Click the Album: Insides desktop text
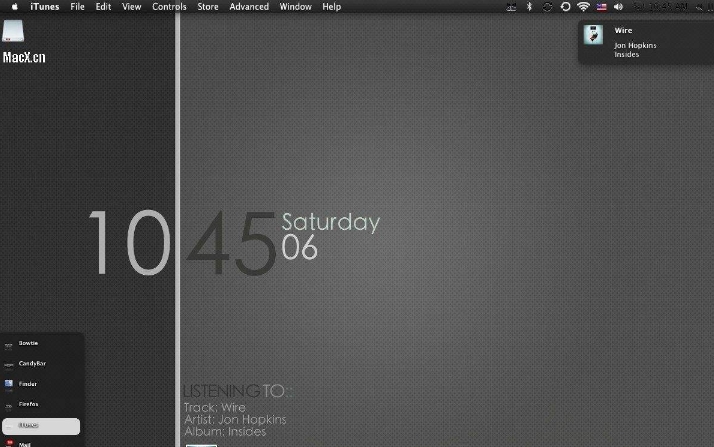 (225, 431)
